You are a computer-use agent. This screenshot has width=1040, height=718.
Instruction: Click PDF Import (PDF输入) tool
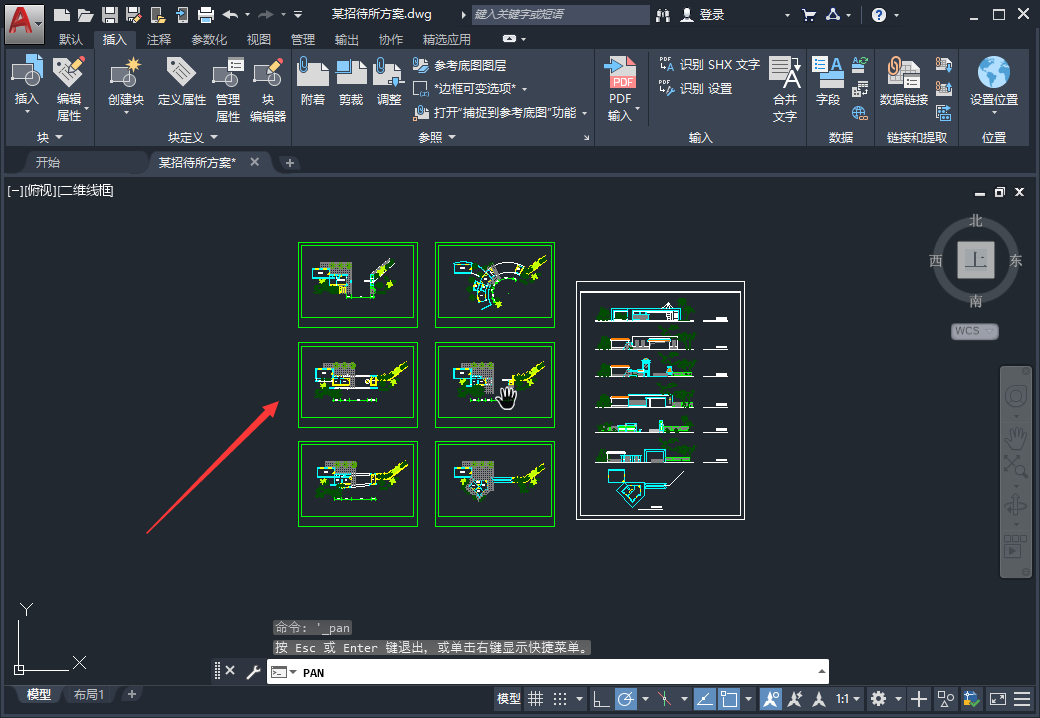(x=621, y=89)
